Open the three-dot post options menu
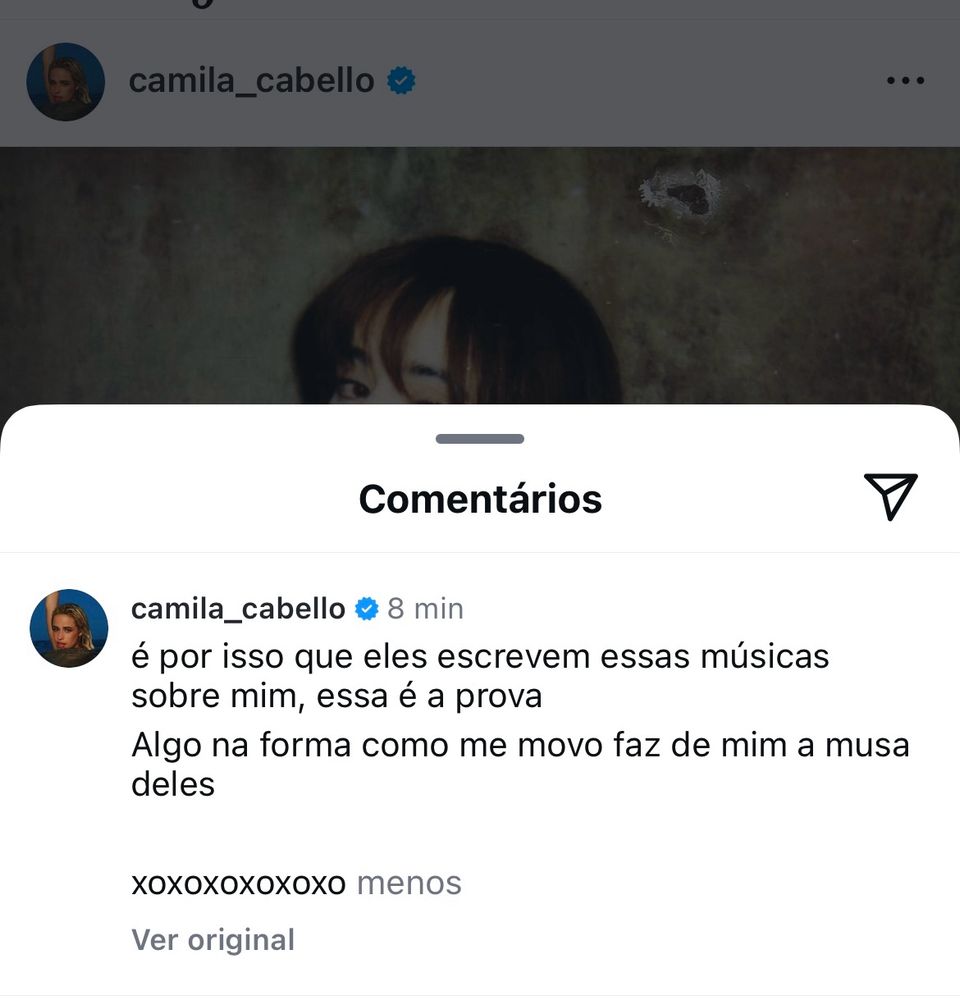960x1000 pixels. point(905,81)
